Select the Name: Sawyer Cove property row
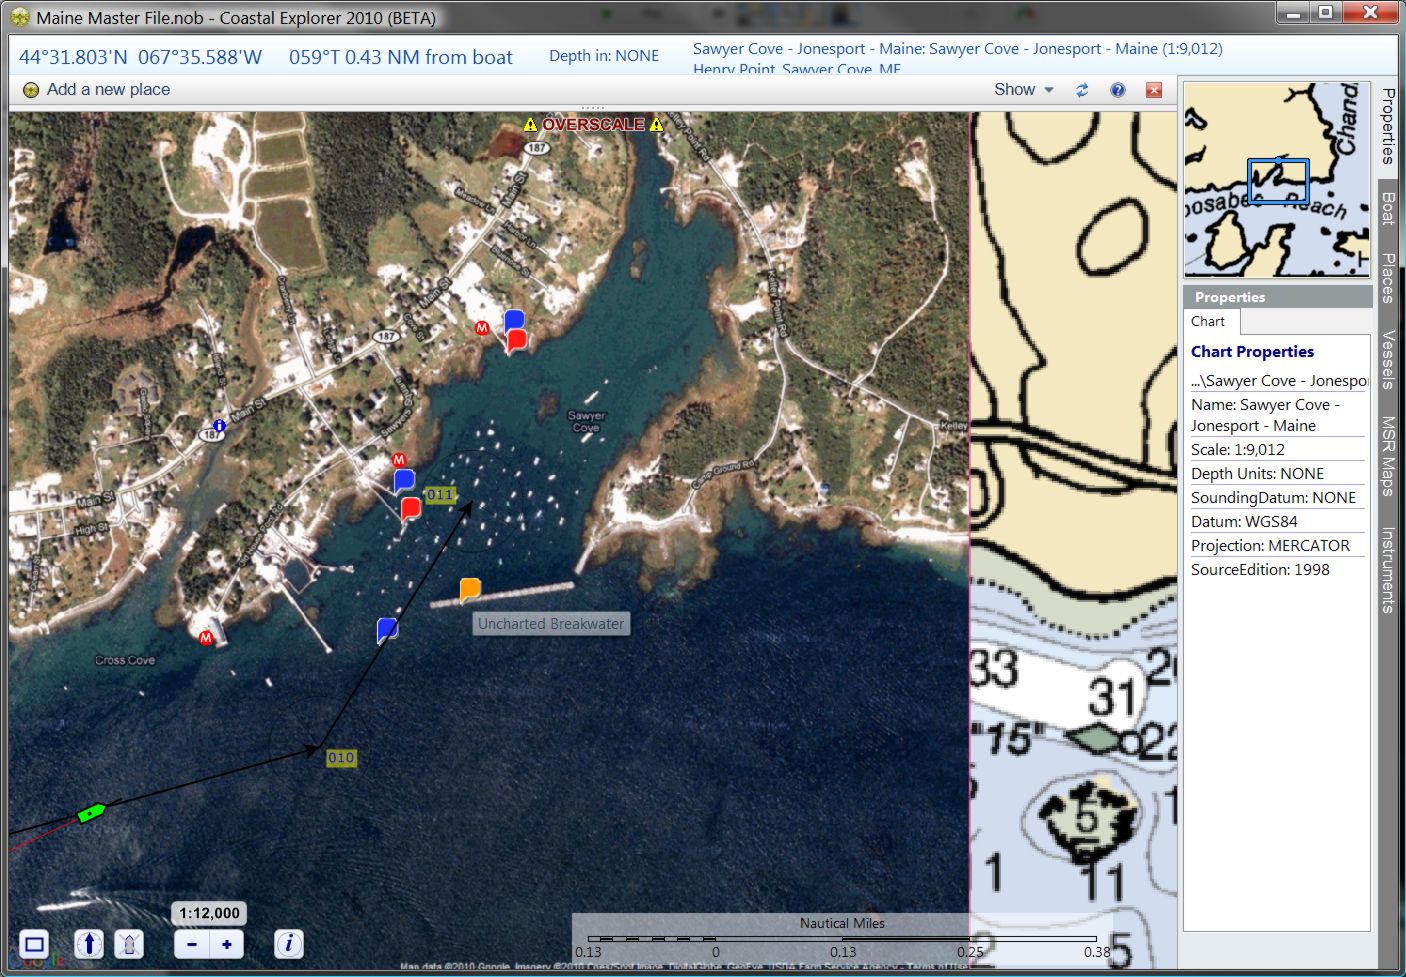 (x=1277, y=415)
